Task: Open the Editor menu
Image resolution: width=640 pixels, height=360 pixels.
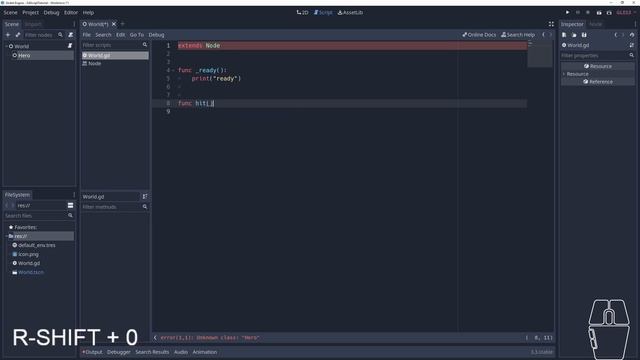Action: point(71,13)
